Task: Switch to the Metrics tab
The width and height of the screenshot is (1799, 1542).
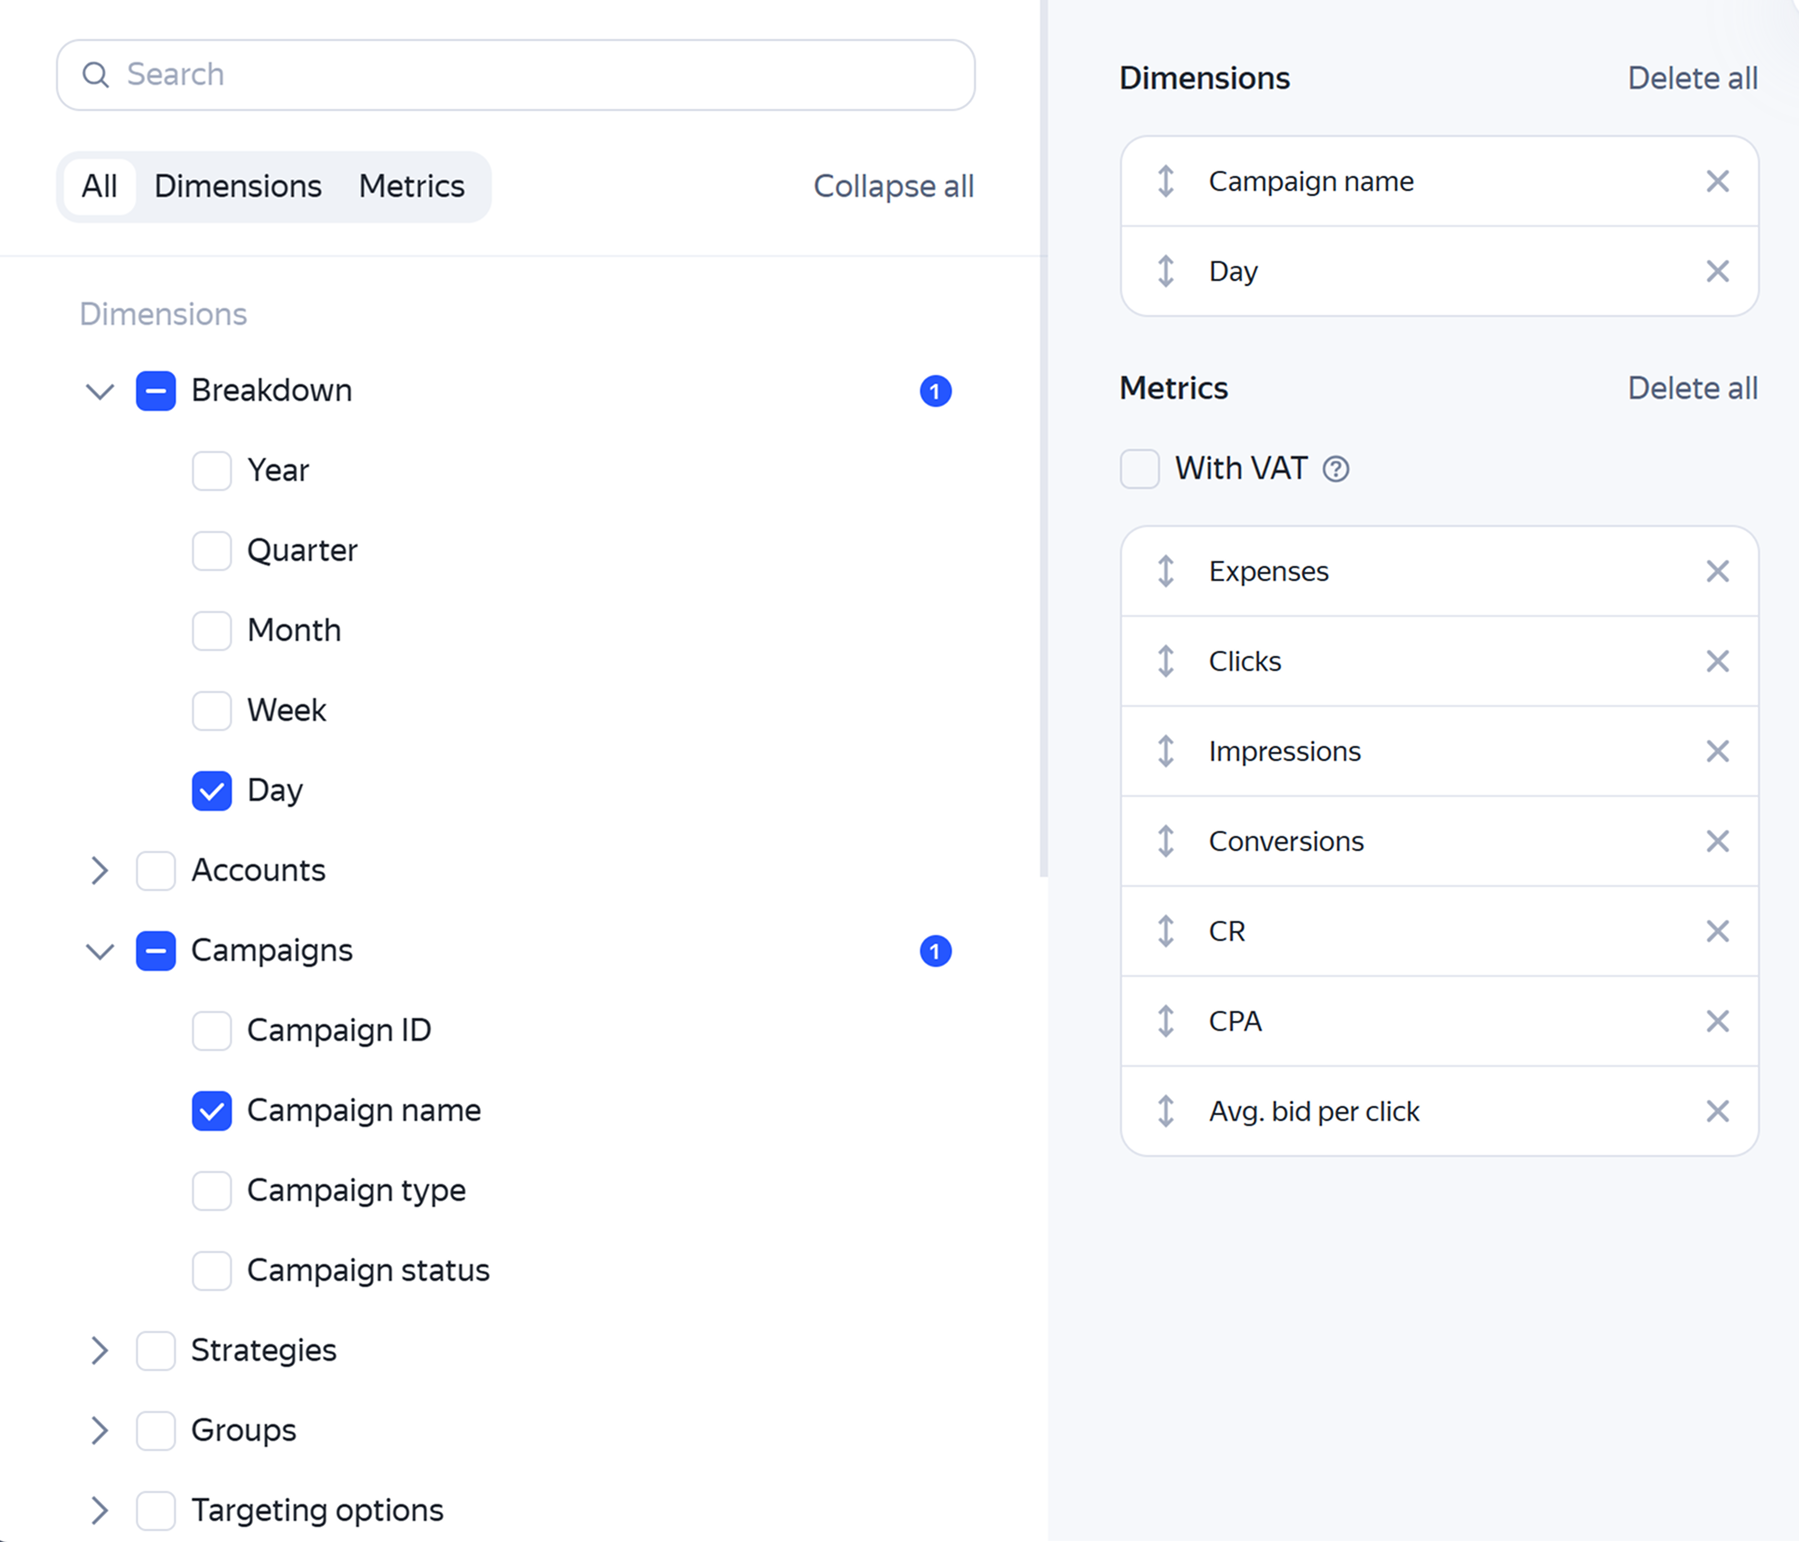Action: click(412, 186)
